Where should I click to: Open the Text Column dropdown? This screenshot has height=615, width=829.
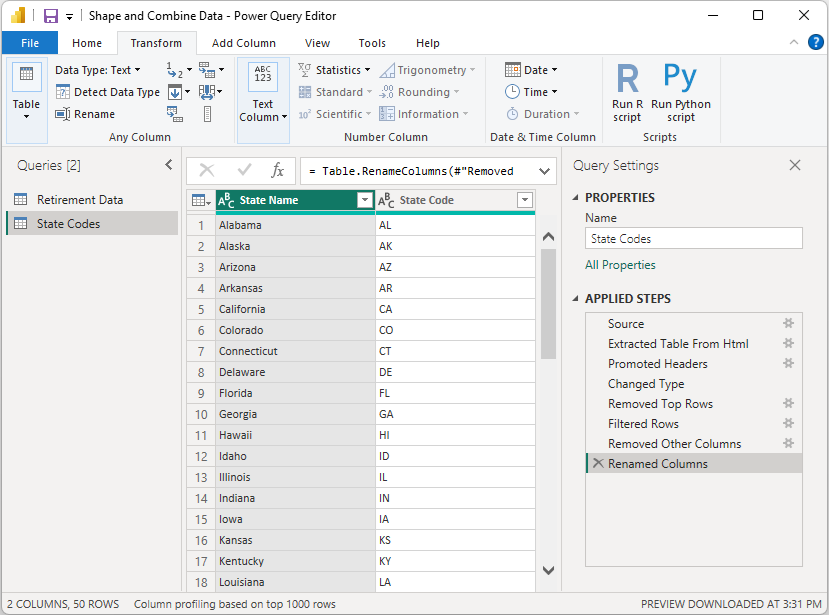tap(263, 100)
